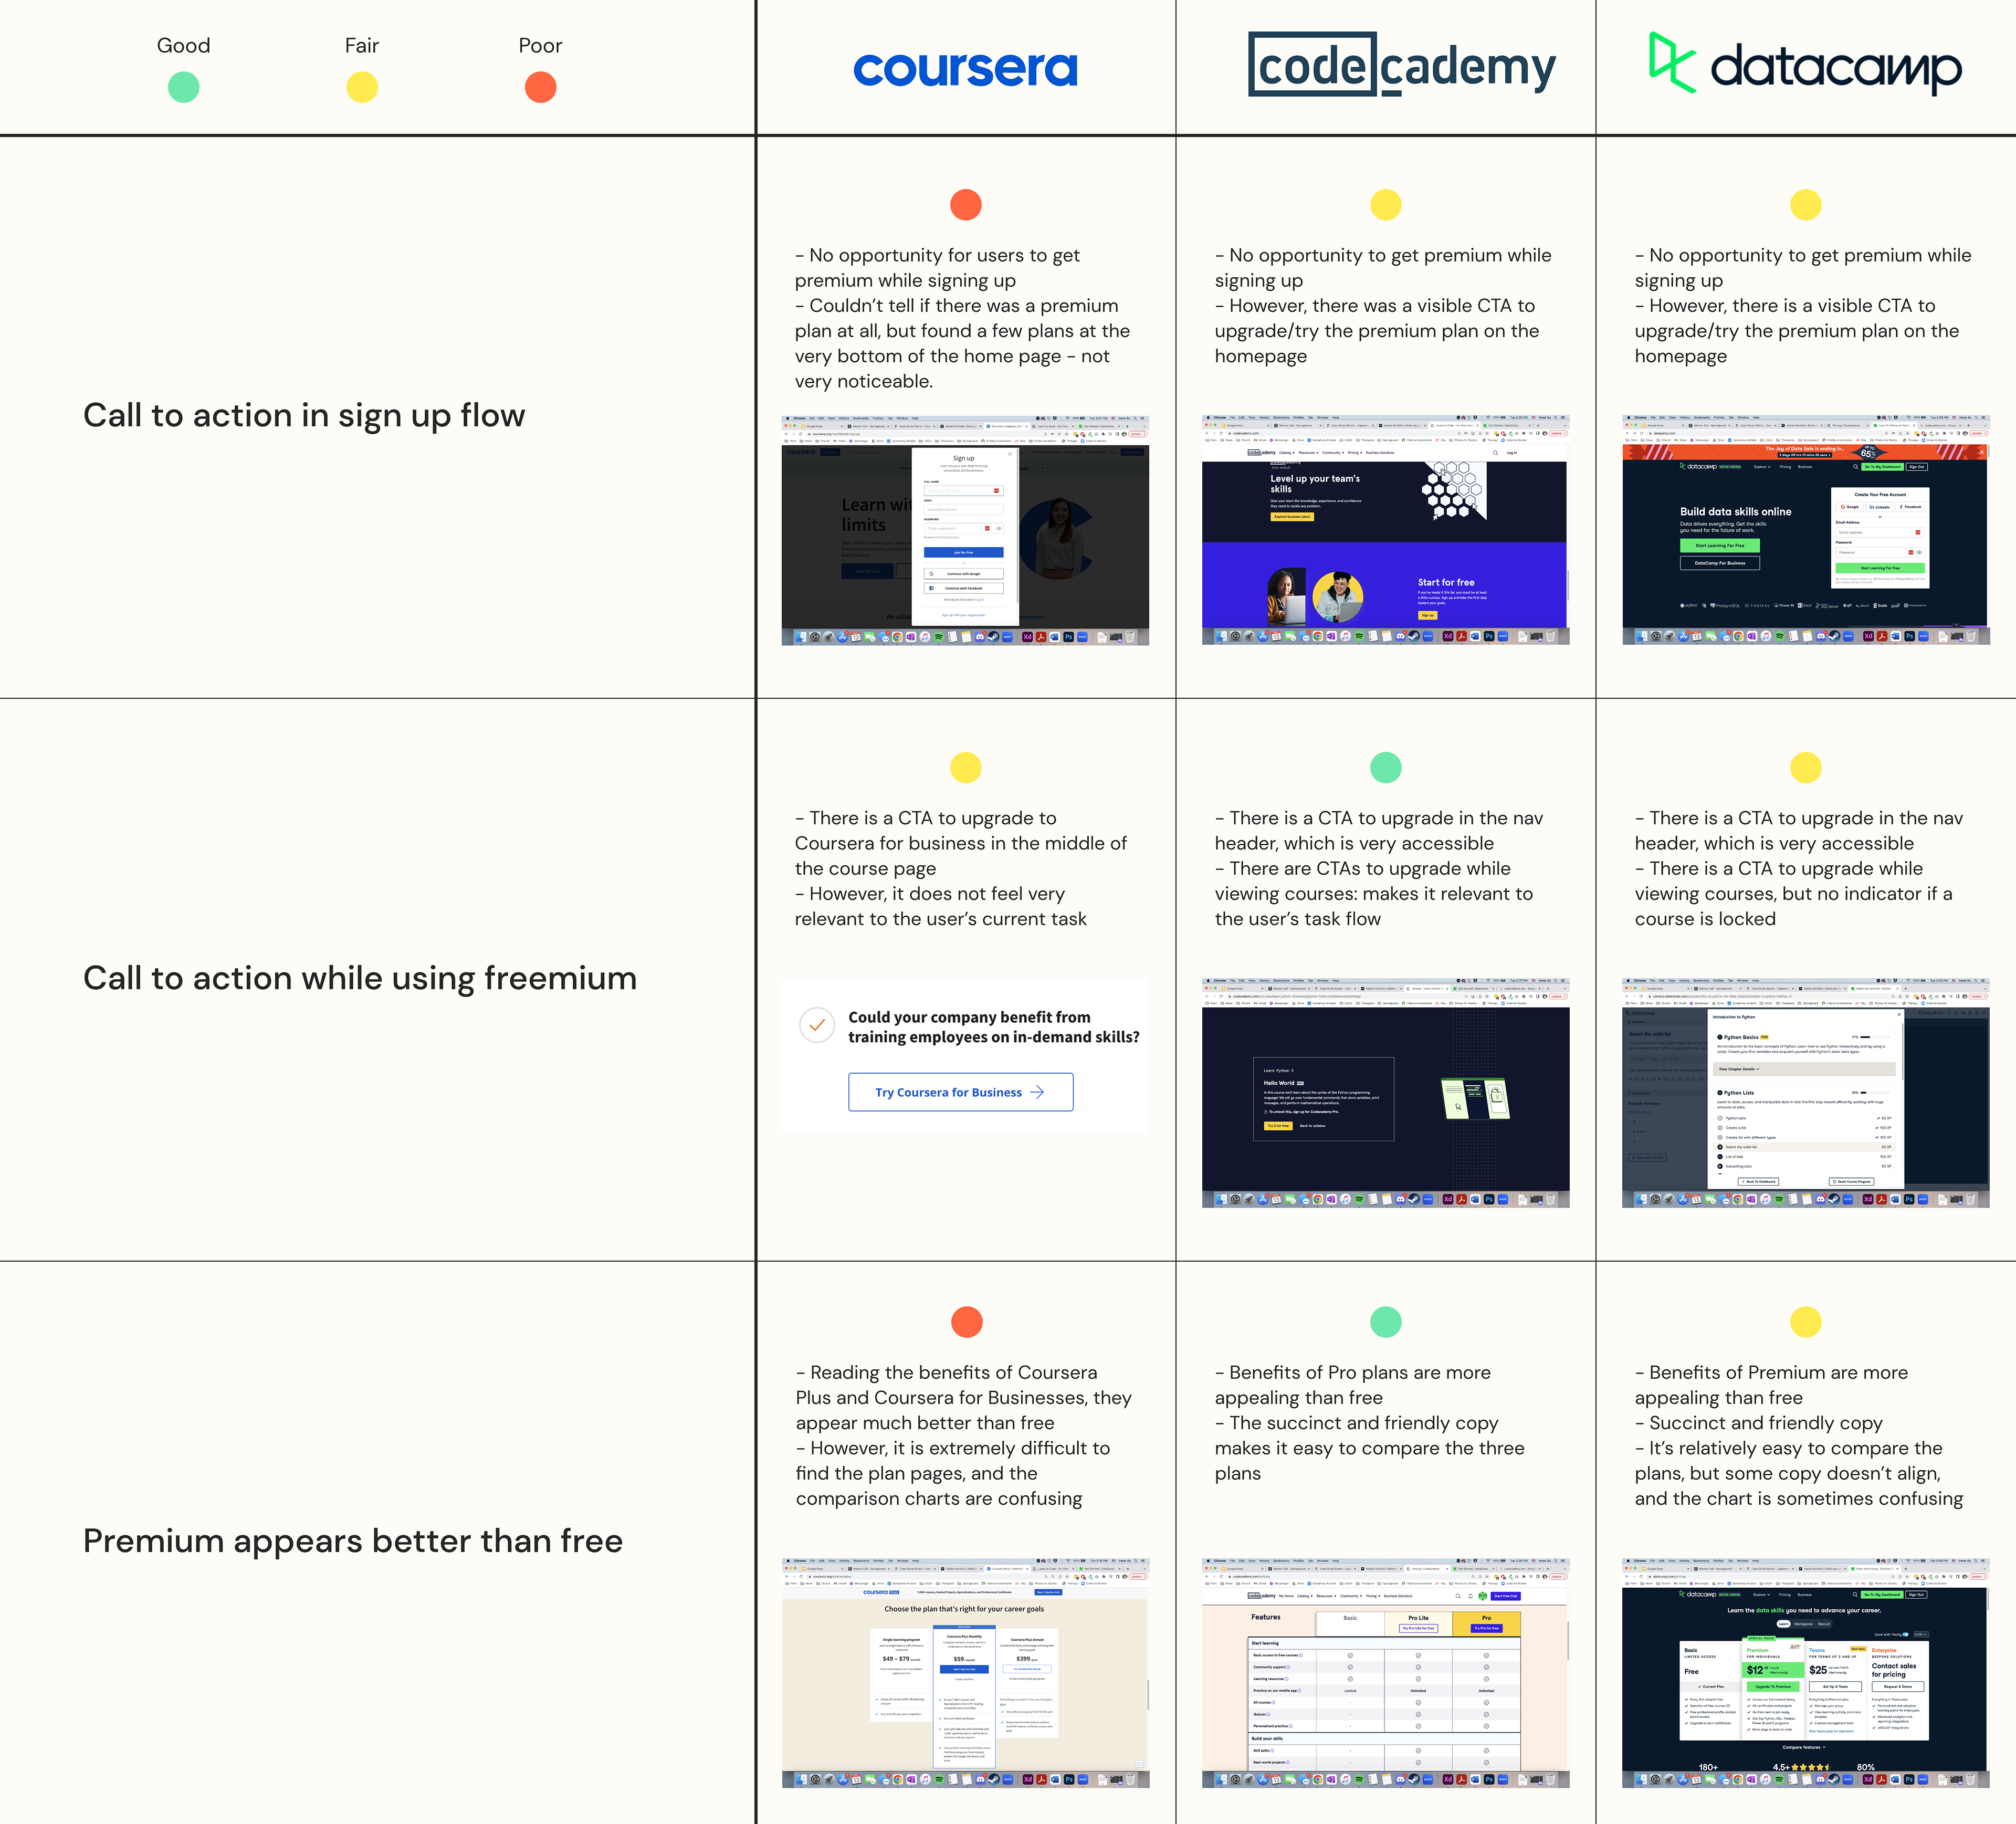
Task: Open the DataCamp 'Build data skills online' screenshot
Action: (1805, 530)
